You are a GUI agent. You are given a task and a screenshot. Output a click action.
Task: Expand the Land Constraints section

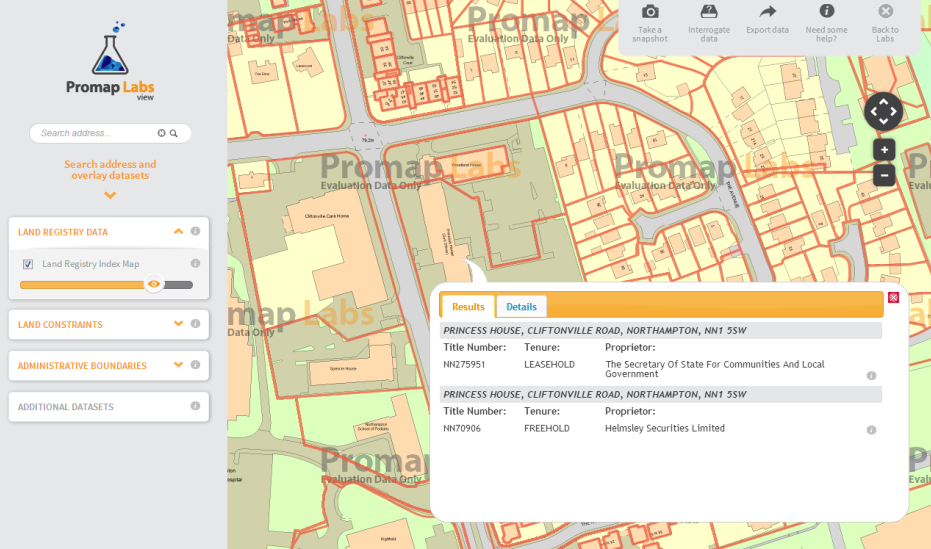pos(178,324)
